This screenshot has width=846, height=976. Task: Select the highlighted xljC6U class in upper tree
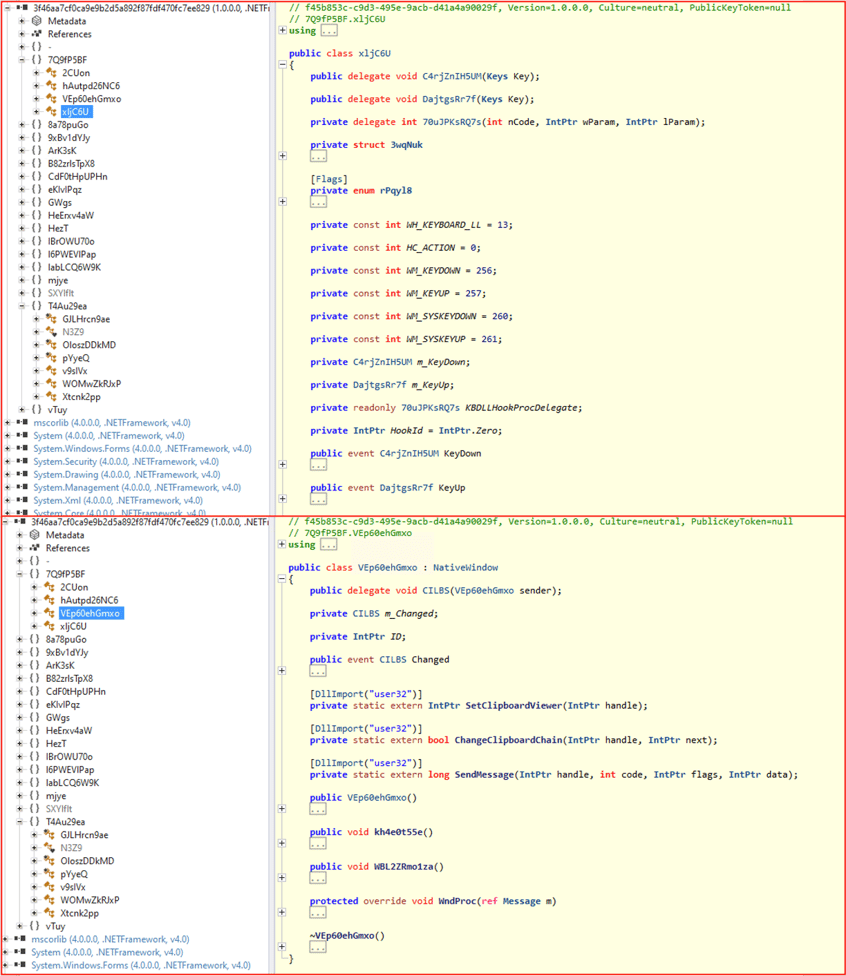coord(76,111)
